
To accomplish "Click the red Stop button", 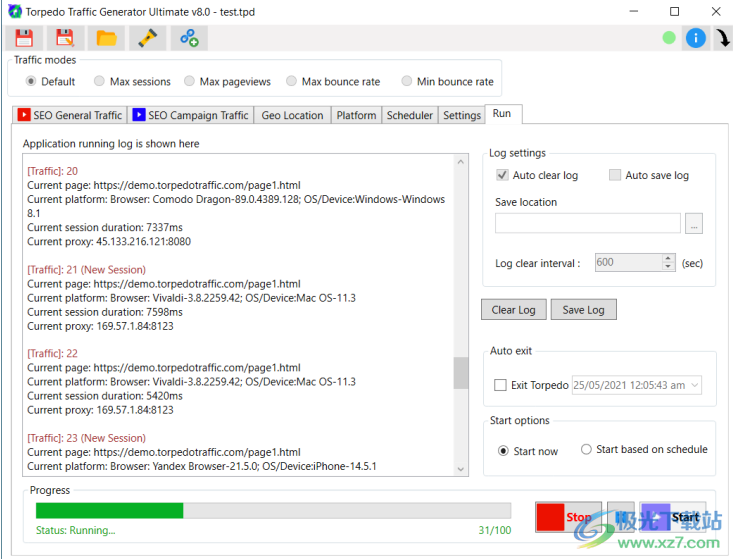I will [x=568, y=517].
